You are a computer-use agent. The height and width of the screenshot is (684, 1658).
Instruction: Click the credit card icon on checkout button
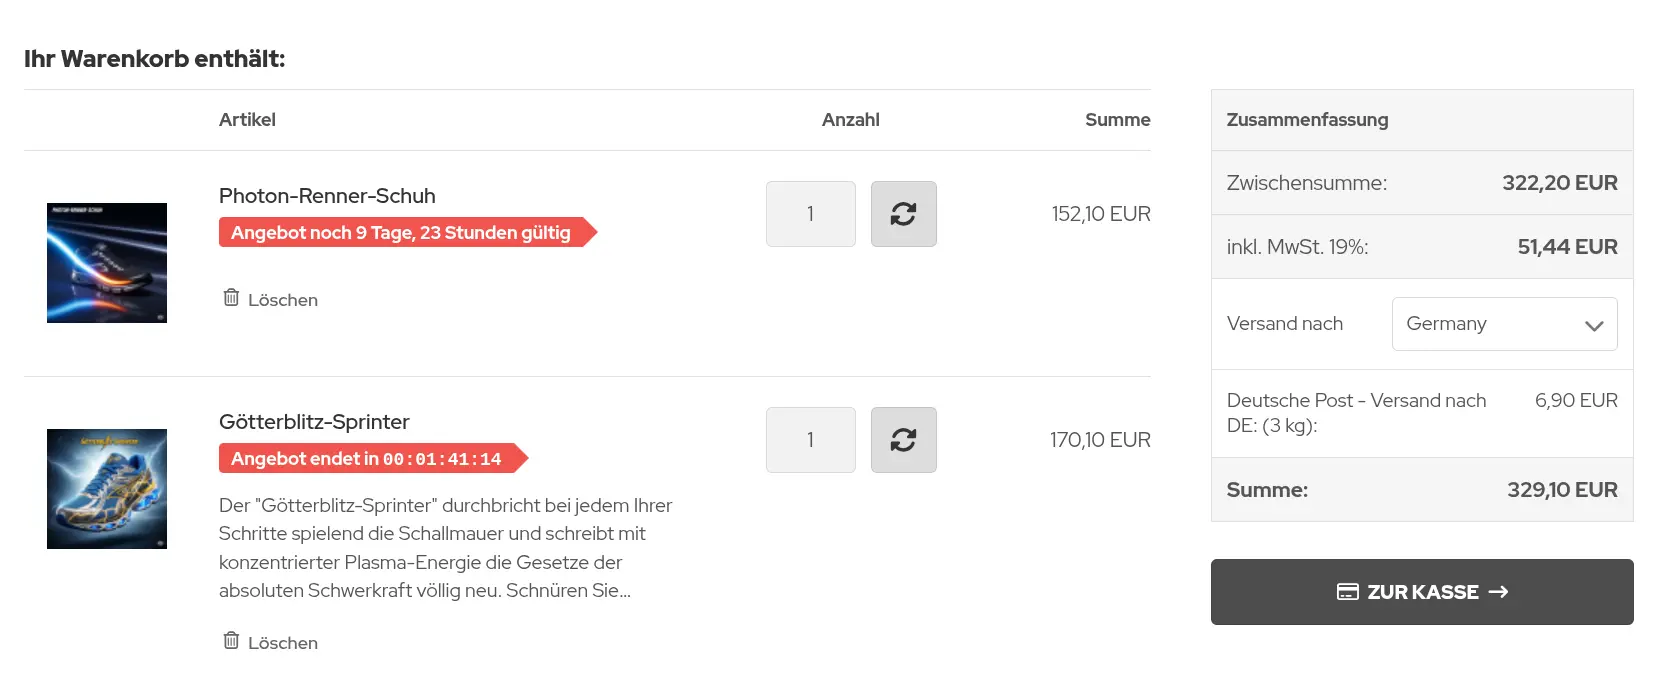(x=1348, y=592)
